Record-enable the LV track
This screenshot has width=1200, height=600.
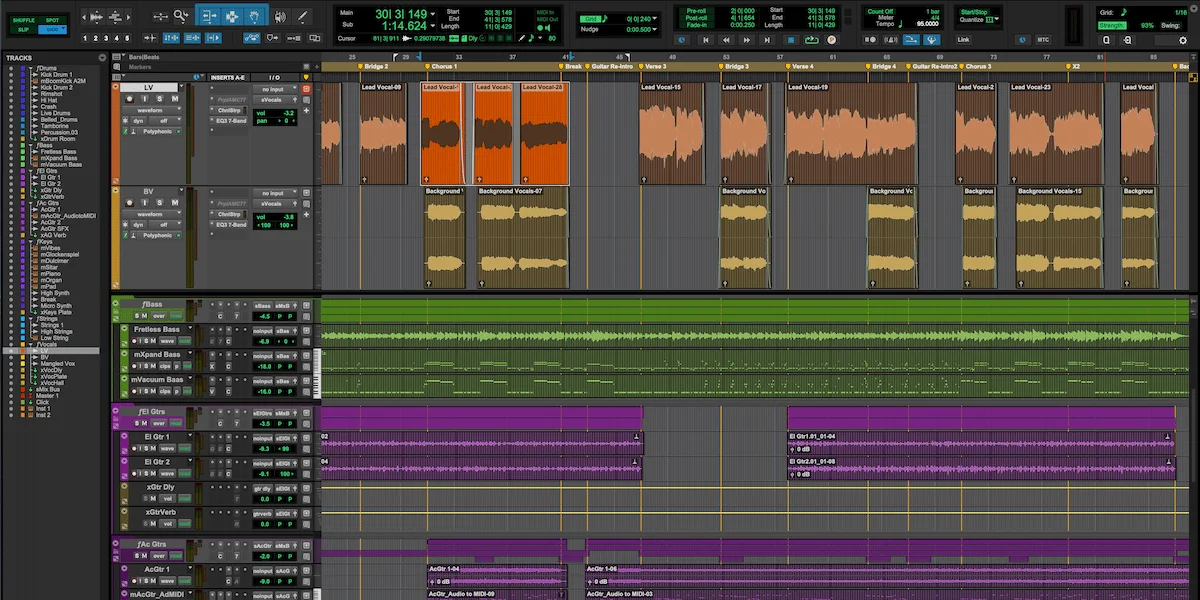[130, 99]
